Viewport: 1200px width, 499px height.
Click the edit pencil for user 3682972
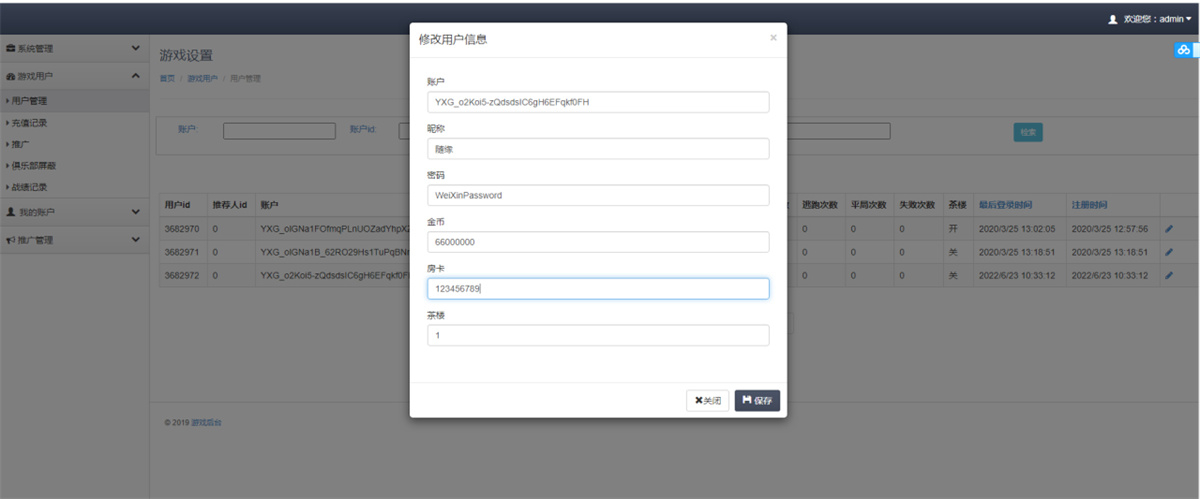point(1169,275)
